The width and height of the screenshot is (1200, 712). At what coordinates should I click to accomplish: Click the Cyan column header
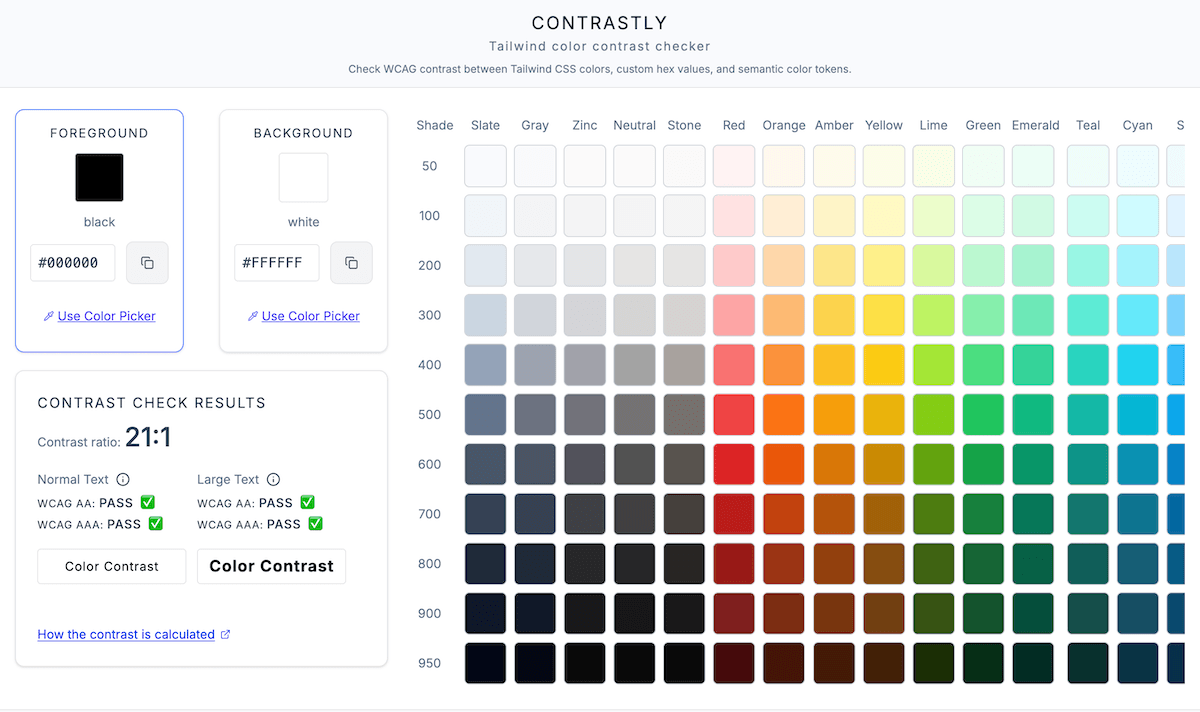coord(1138,125)
